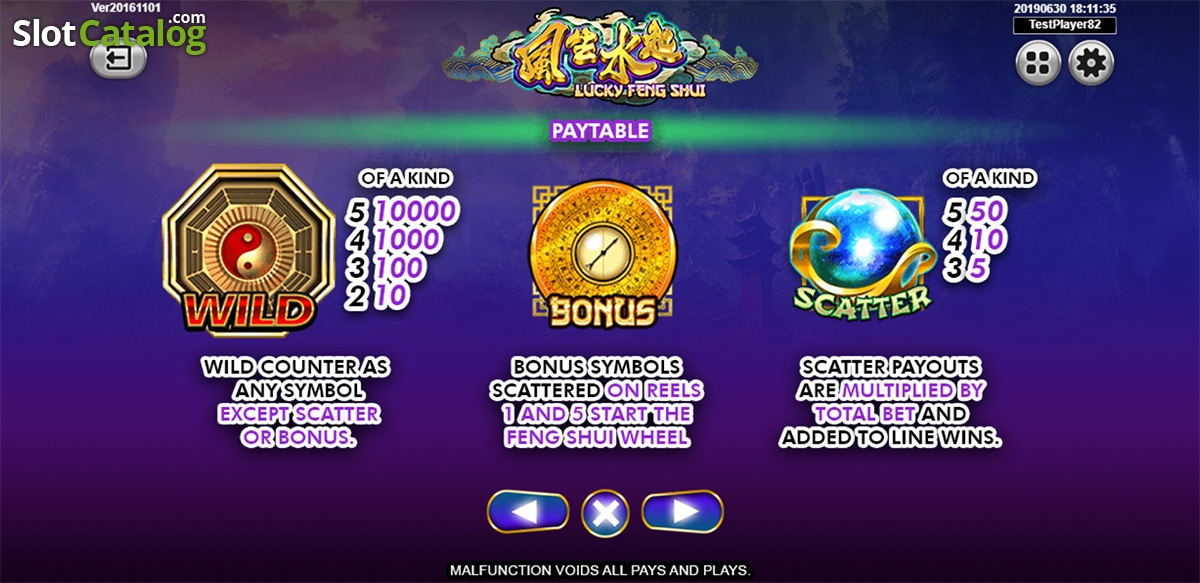Click the TestPlayer82 name box

pyautogui.click(x=1064, y=26)
